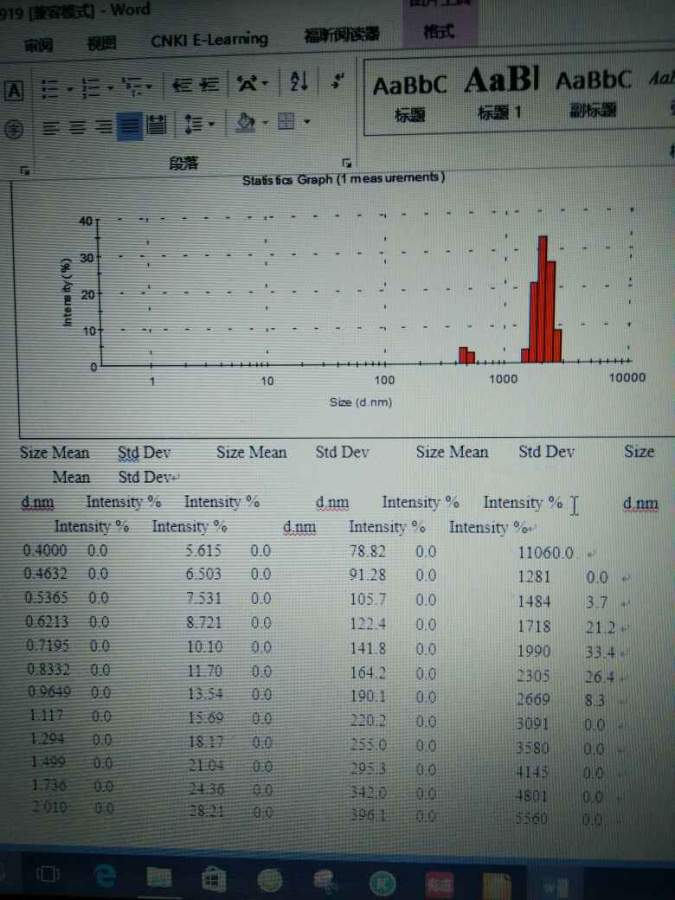The width and height of the screenshot is (675, 900).
Task: Apply the 标题 1 style
Action: (x=501, y=94)
